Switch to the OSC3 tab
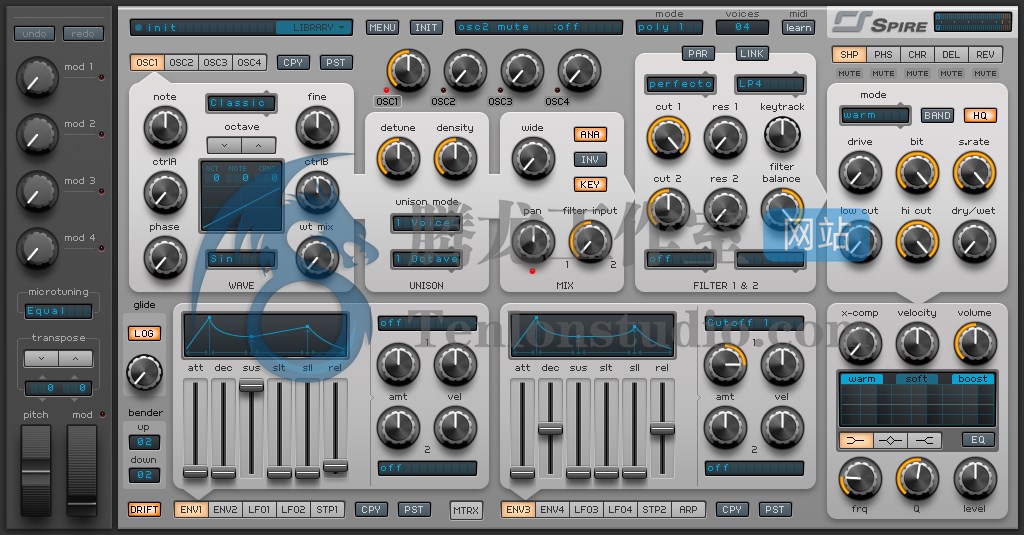Viewport: 1024px width, 535px height. click(215, 63)
